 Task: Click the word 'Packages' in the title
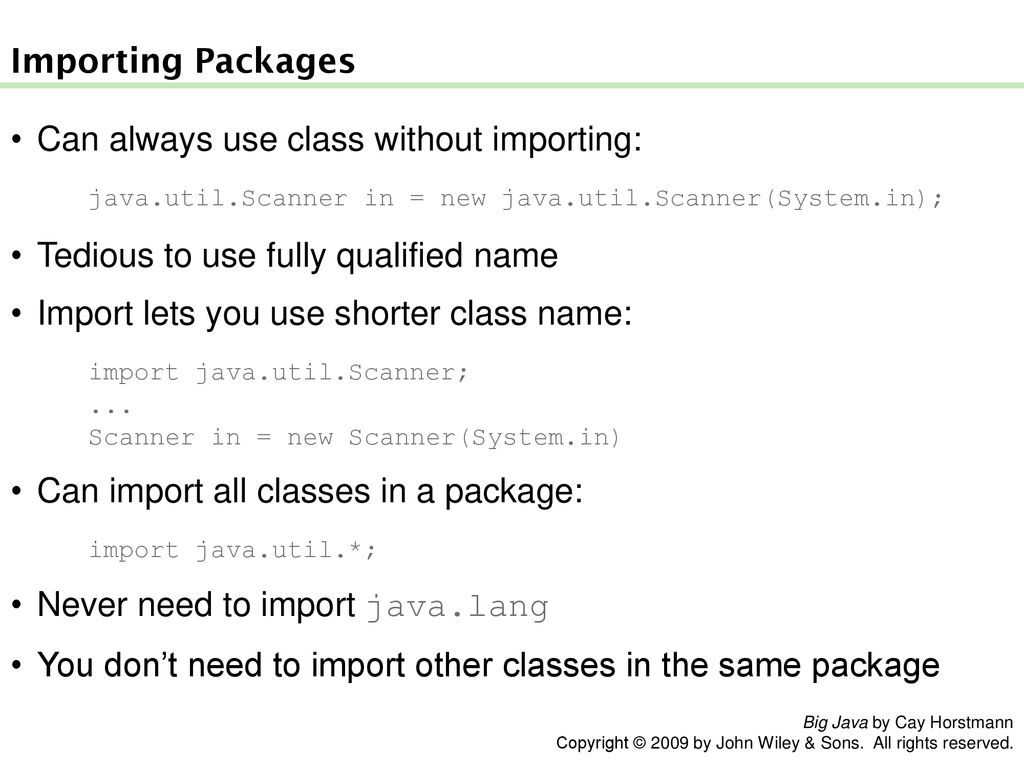click(275, 62)
